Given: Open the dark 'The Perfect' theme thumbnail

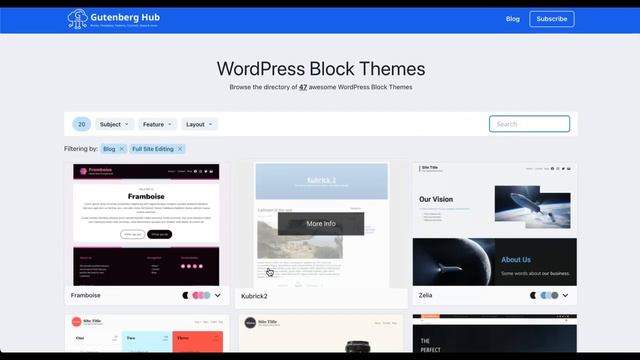Looking at the screenshot, I should click(495, 333).
